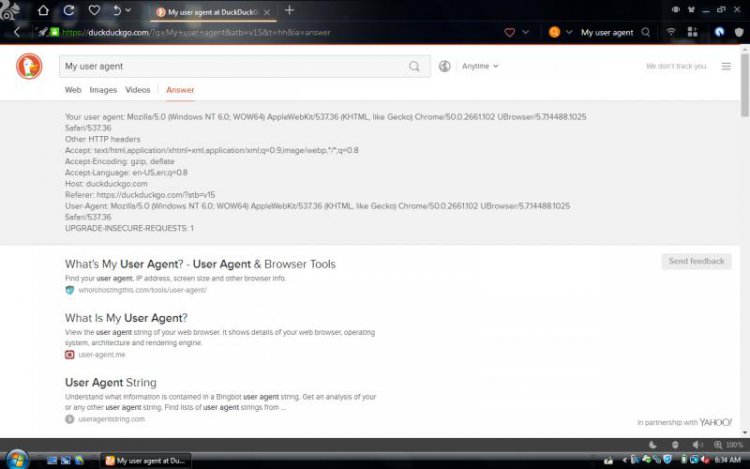Open the DuckDuckGo hamburger menu
Viewport: 750px width, 469px height.
point(726,66)
